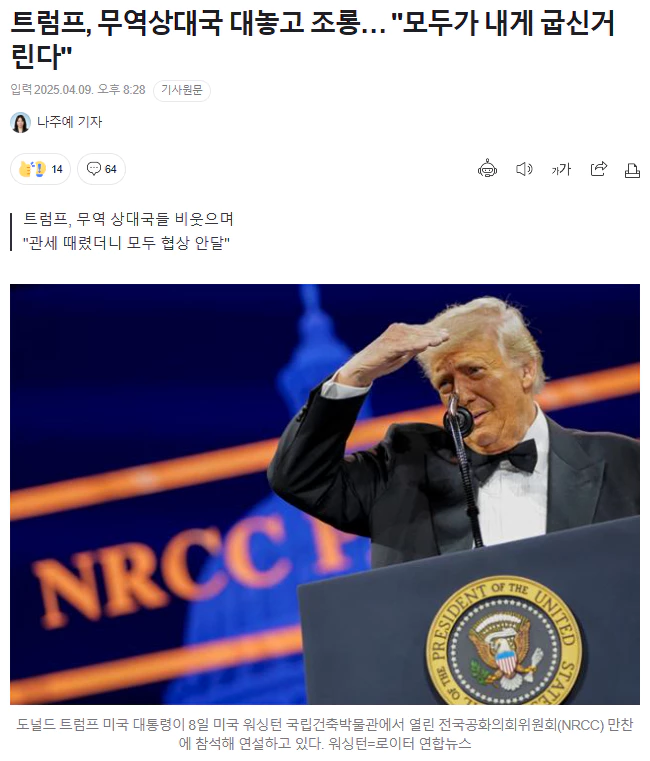Click the article headline about 트럼프
The image size is (650, 761).
point(312,39)
